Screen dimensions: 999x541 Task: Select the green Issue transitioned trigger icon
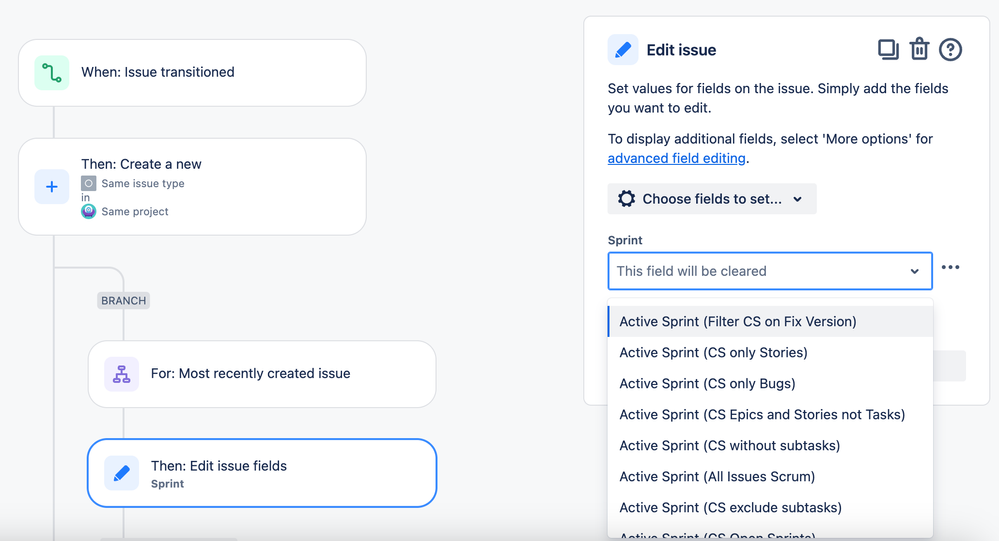tap(52, 73)
